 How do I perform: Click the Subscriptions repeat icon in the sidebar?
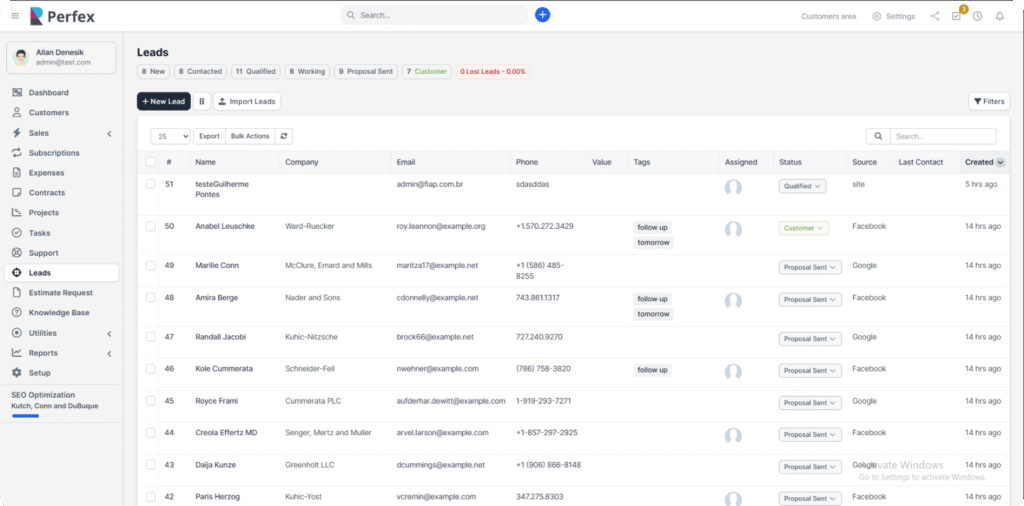[x=17, y=153]
